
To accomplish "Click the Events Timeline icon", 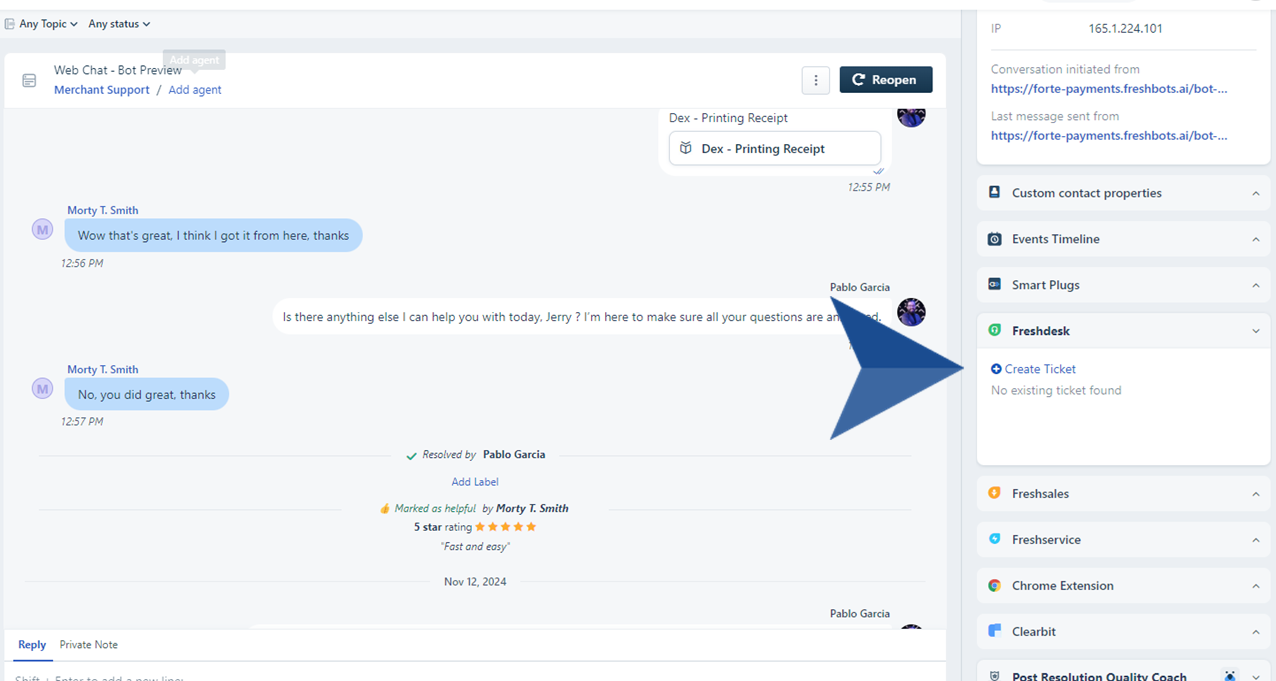I will (x=995, y=239).
